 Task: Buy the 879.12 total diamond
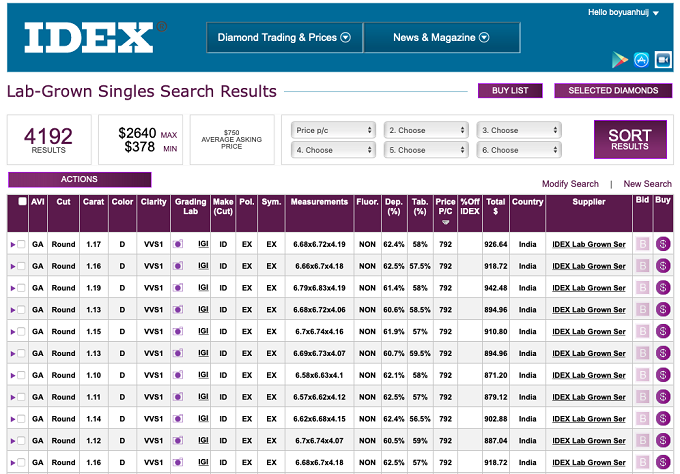tap(663, 397)
